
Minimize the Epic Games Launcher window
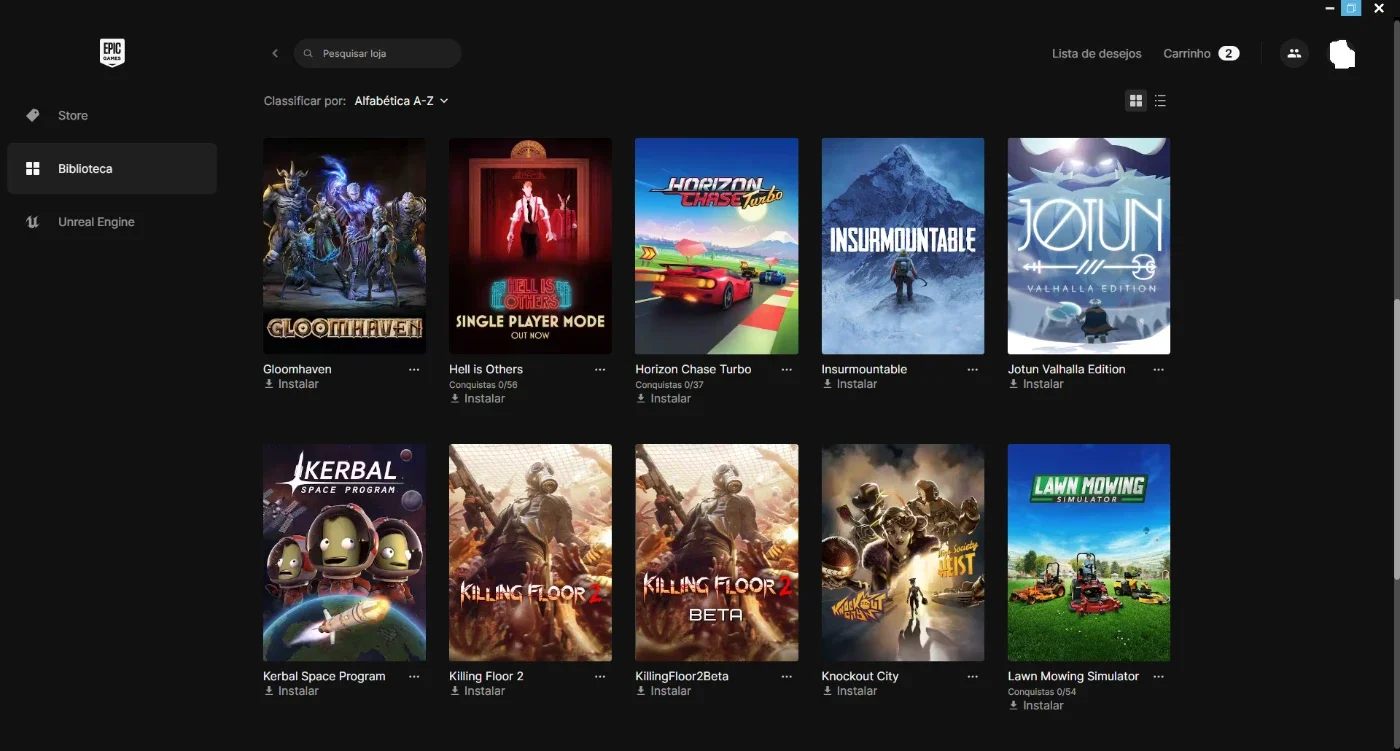coord(1330,8)
